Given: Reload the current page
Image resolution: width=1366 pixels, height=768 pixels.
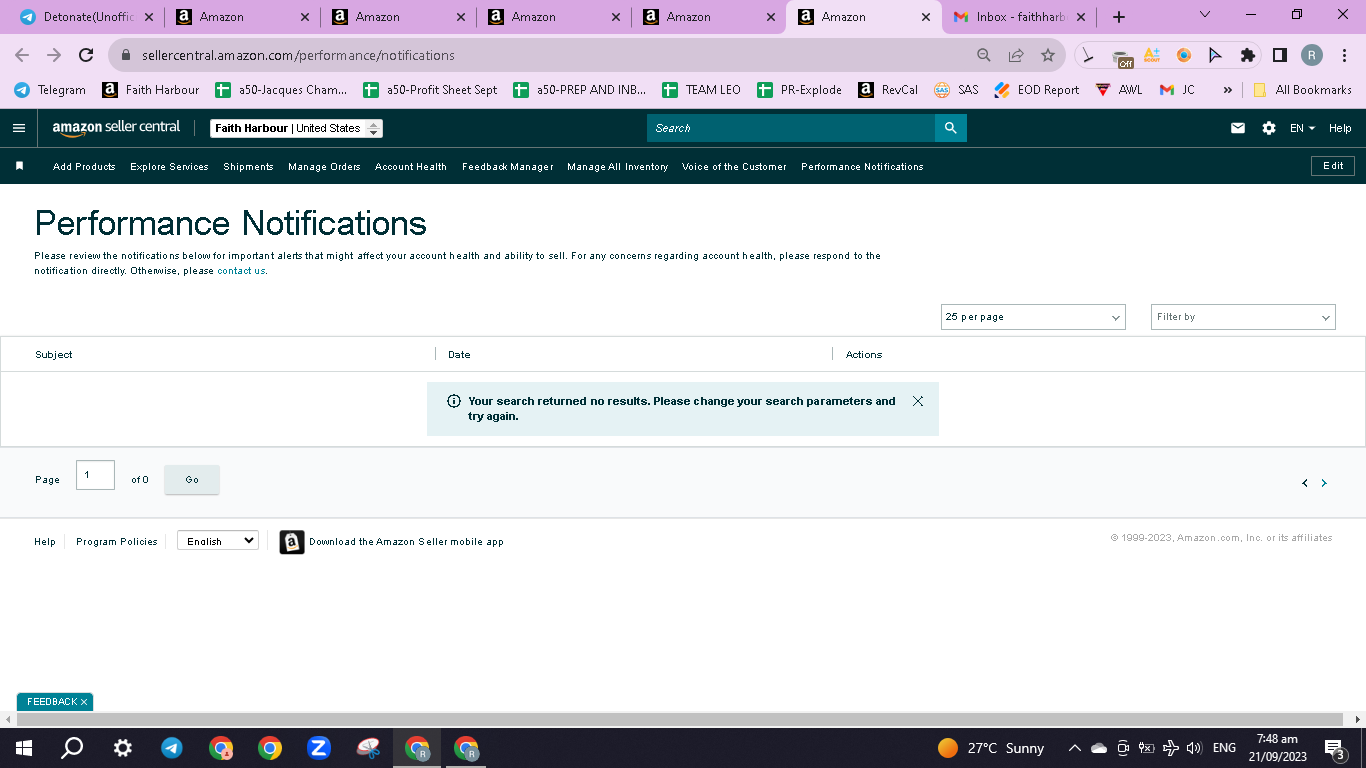Looking at the screenshot, I should (86, 55).
